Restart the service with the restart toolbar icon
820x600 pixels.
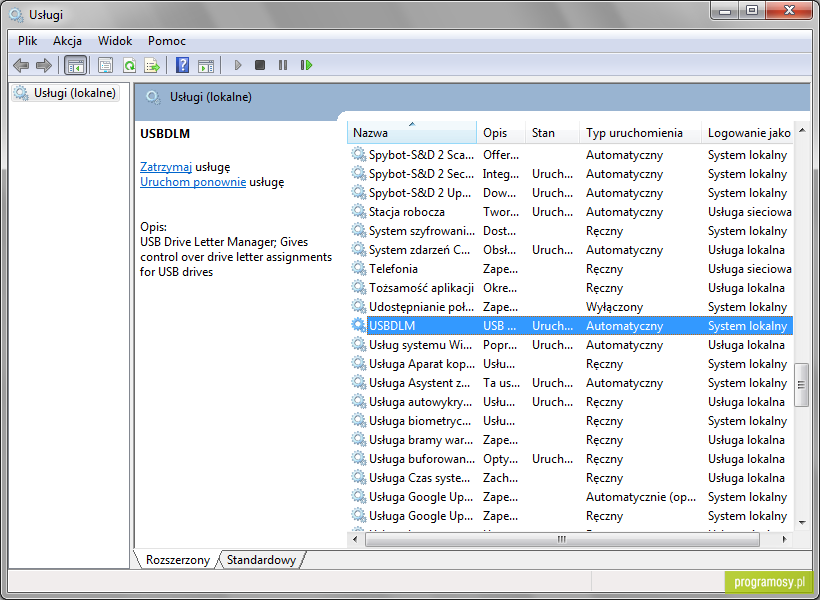point(306,65)
